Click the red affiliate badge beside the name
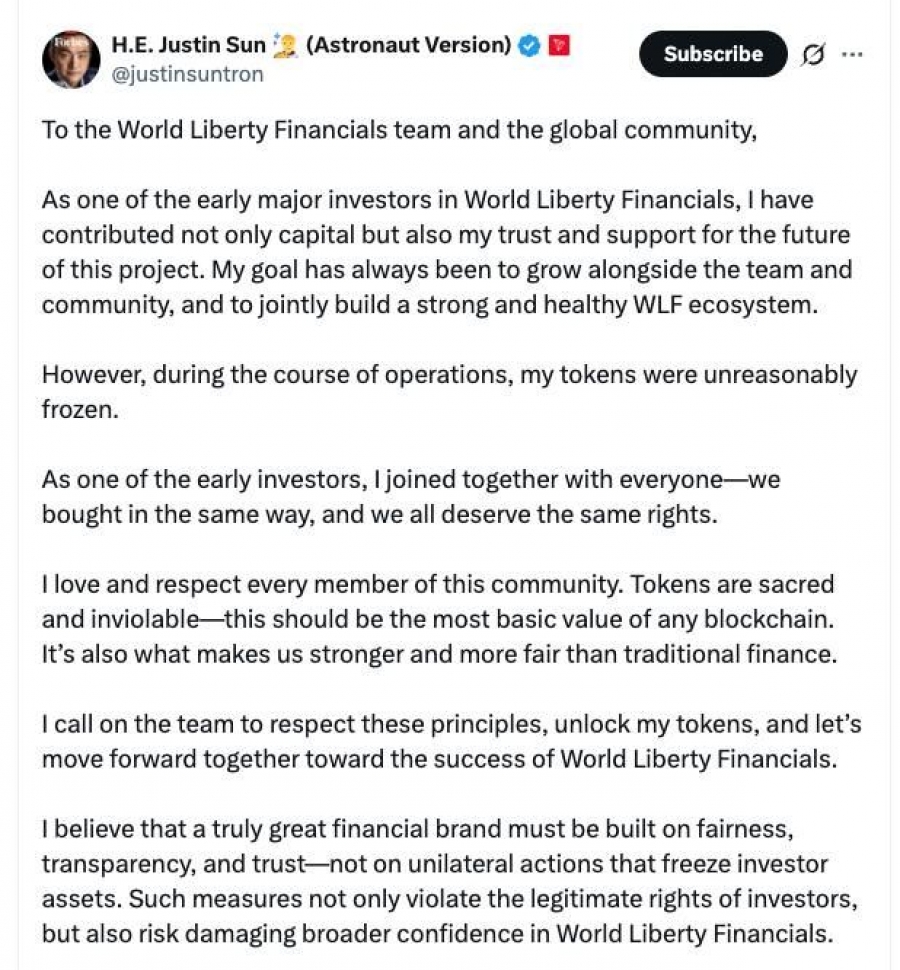The width and height of the screenshot is (900, 970). coord(560,45)
